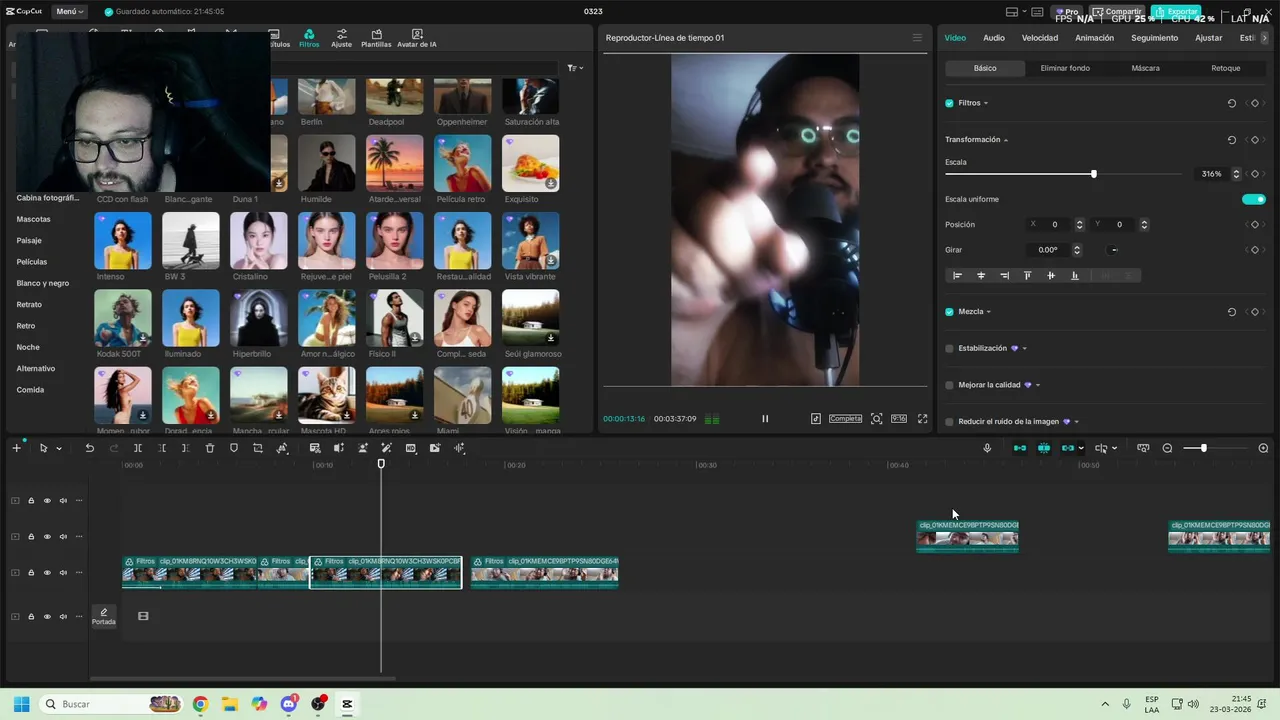Switch to the Velocidad tab

(1040, 38)
